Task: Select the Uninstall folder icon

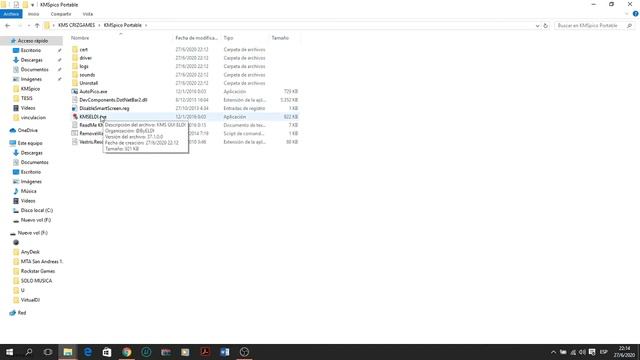Action: [75, 83]
